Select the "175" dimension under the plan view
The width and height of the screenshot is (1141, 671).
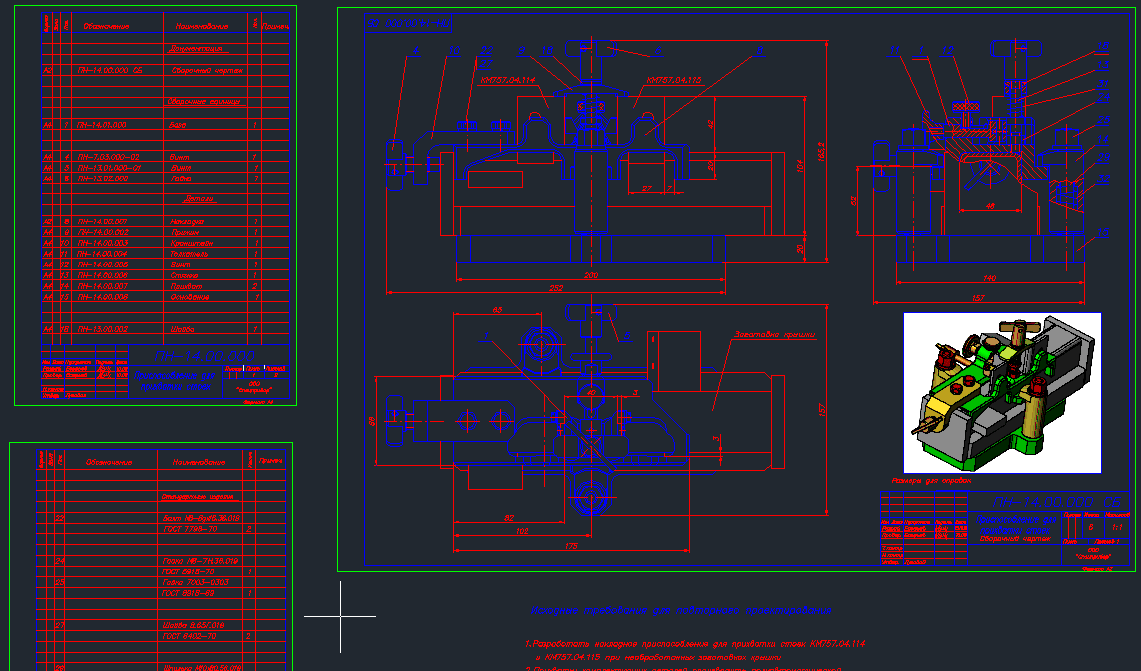pos(571,546)
